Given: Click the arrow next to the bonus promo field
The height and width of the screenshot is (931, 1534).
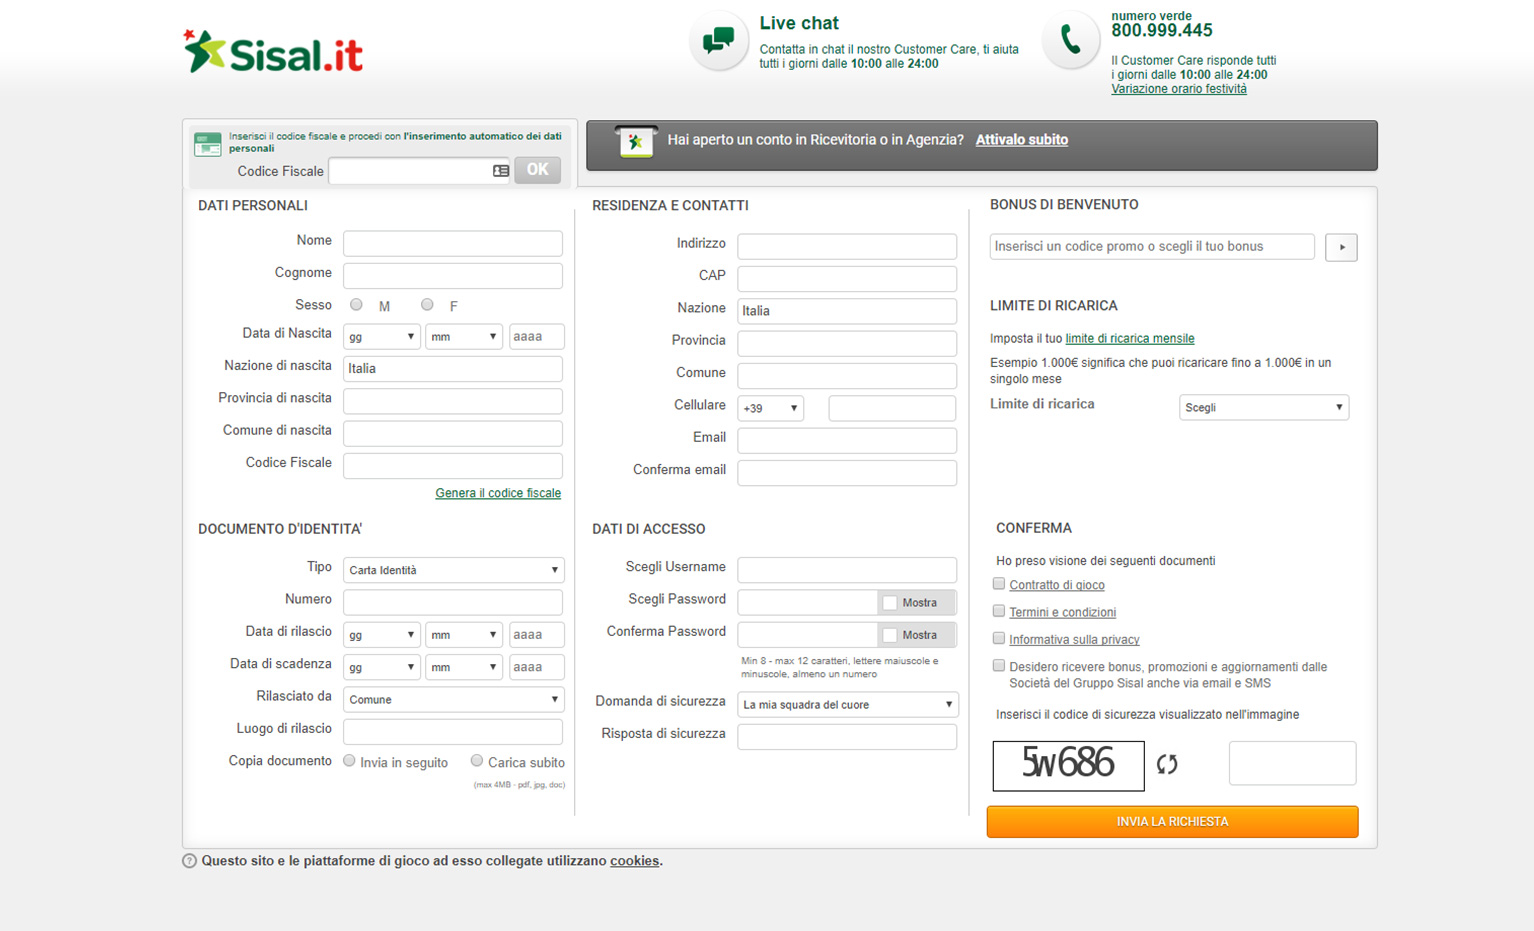Looking at the screenshot, I should click(1340, 247).
